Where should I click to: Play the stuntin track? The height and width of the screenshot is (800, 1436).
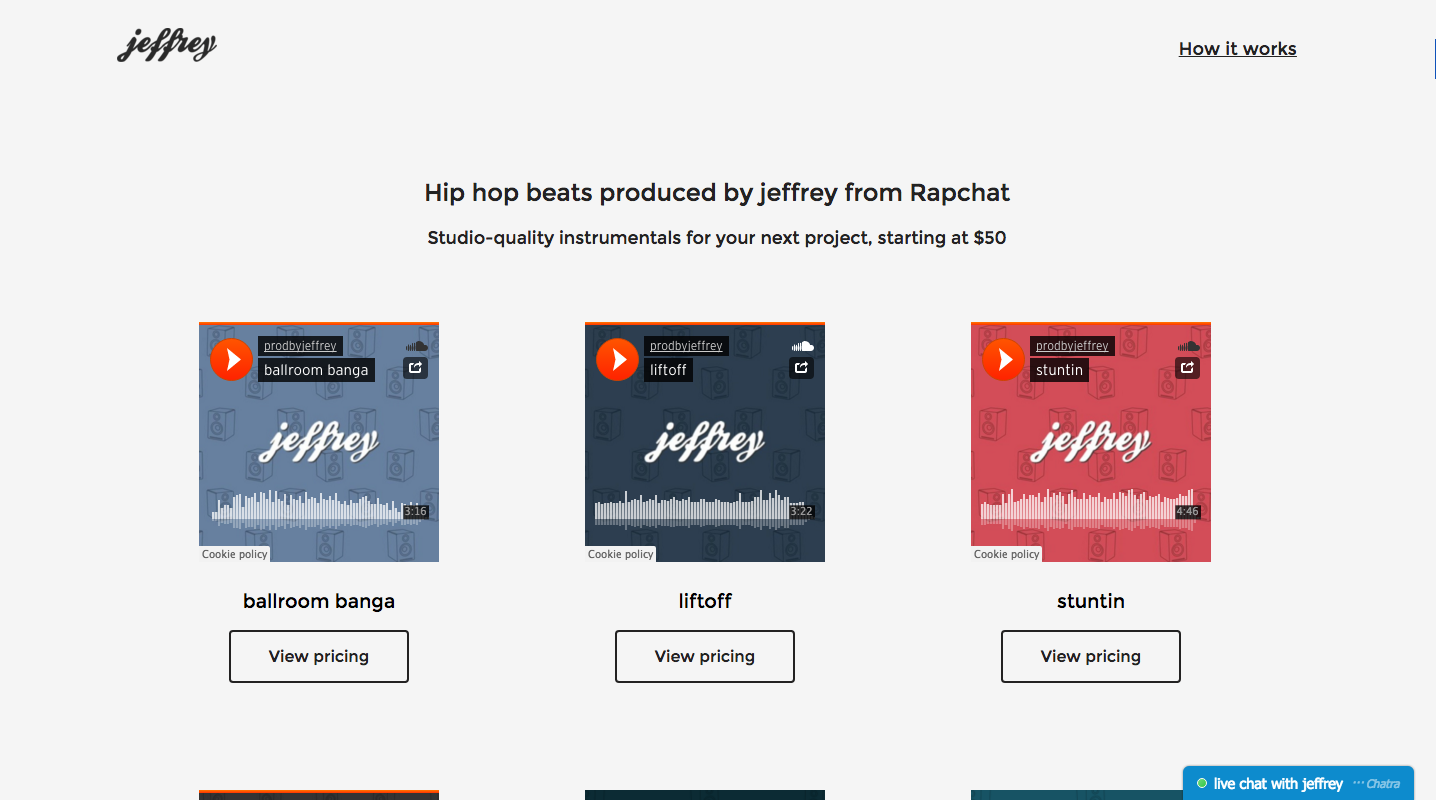[x=1003, y=359]
